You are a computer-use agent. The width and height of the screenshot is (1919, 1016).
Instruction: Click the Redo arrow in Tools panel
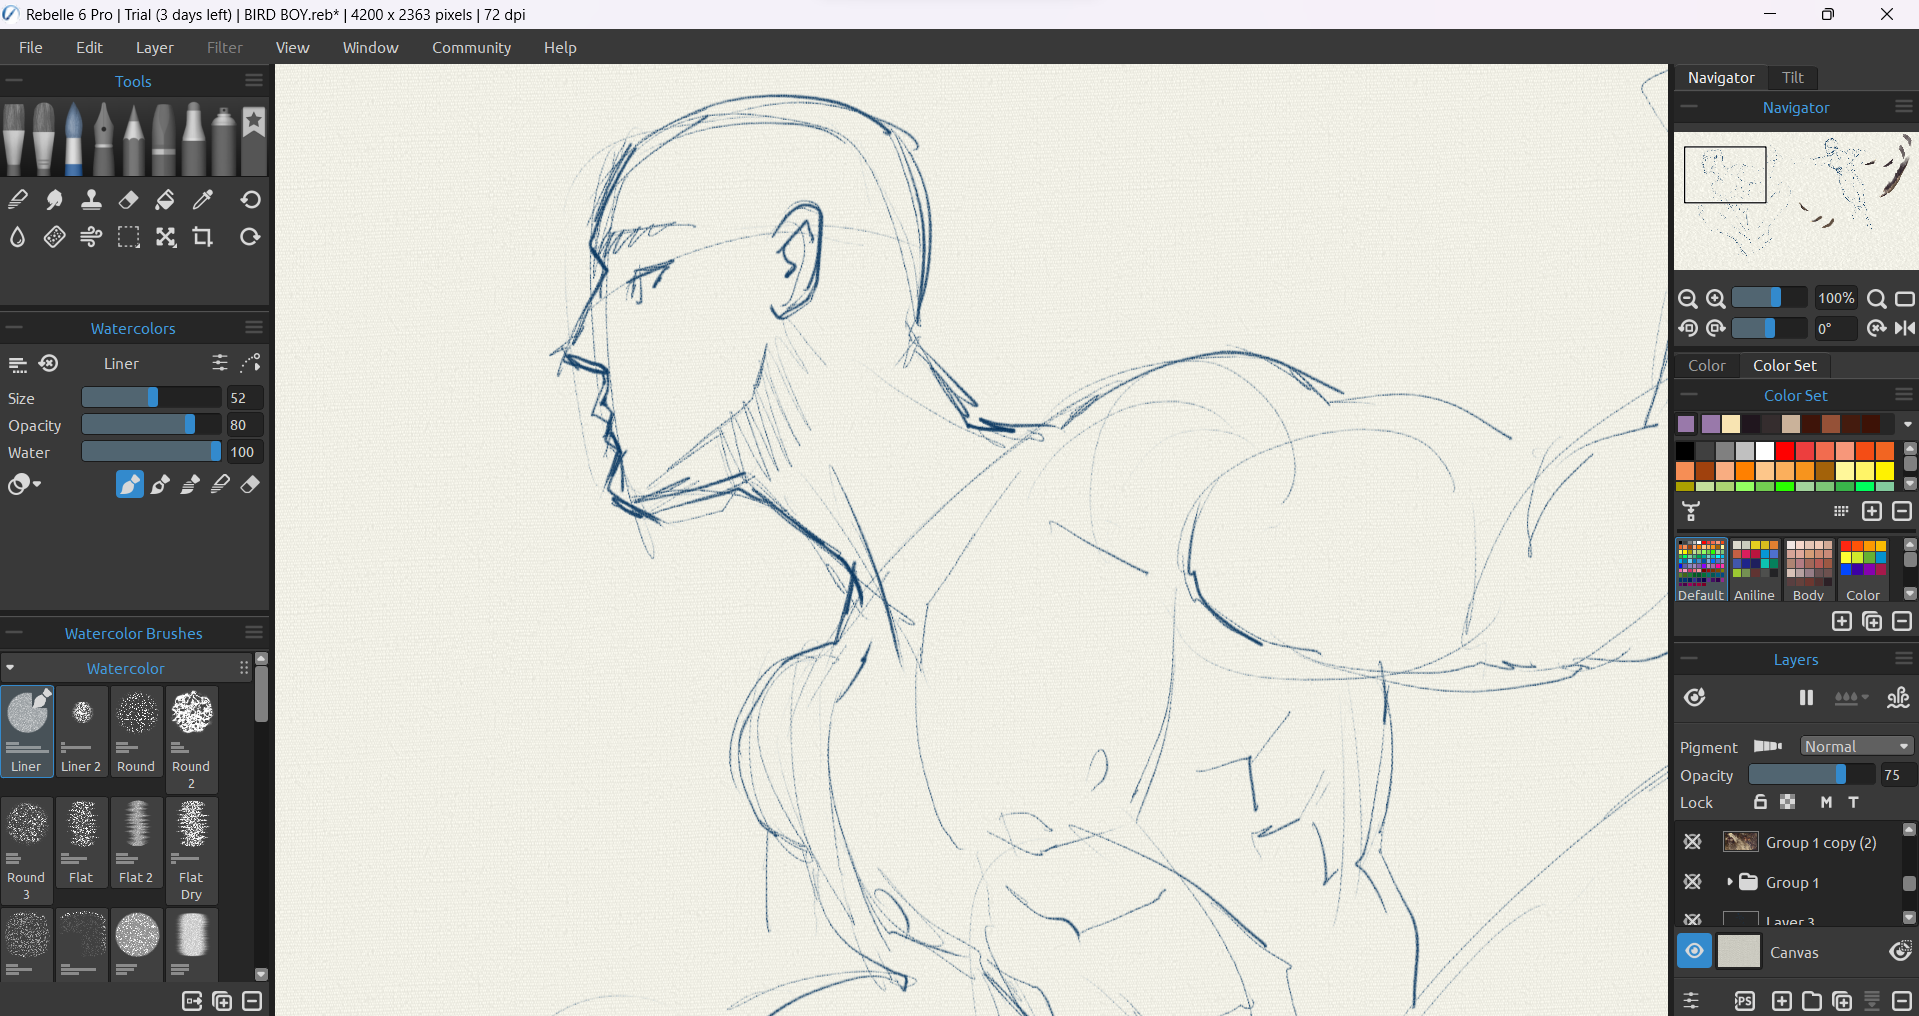coord(250,237)
